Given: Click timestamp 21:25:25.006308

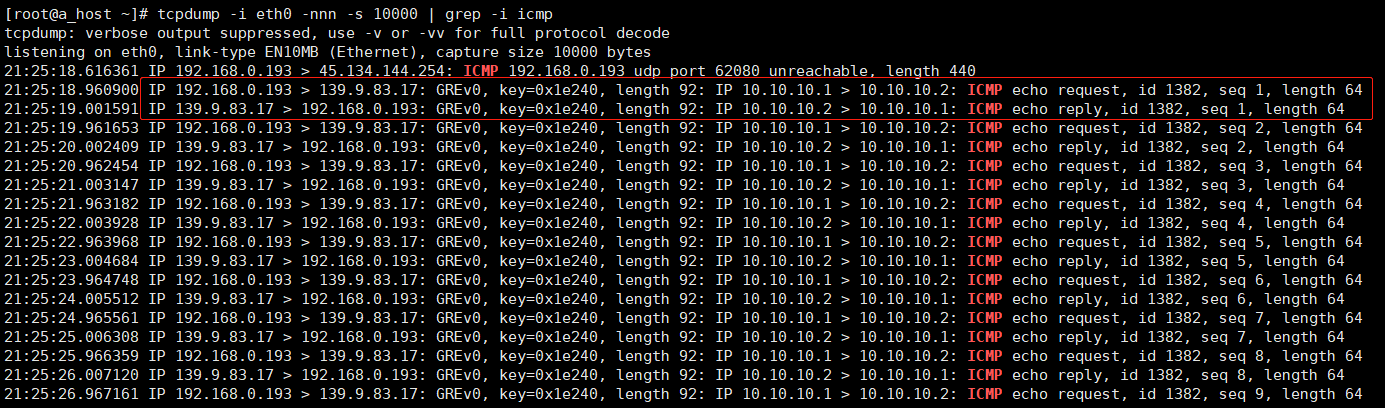Looking at the screenshot, I should pyautogui.click(x=72, y=337).
